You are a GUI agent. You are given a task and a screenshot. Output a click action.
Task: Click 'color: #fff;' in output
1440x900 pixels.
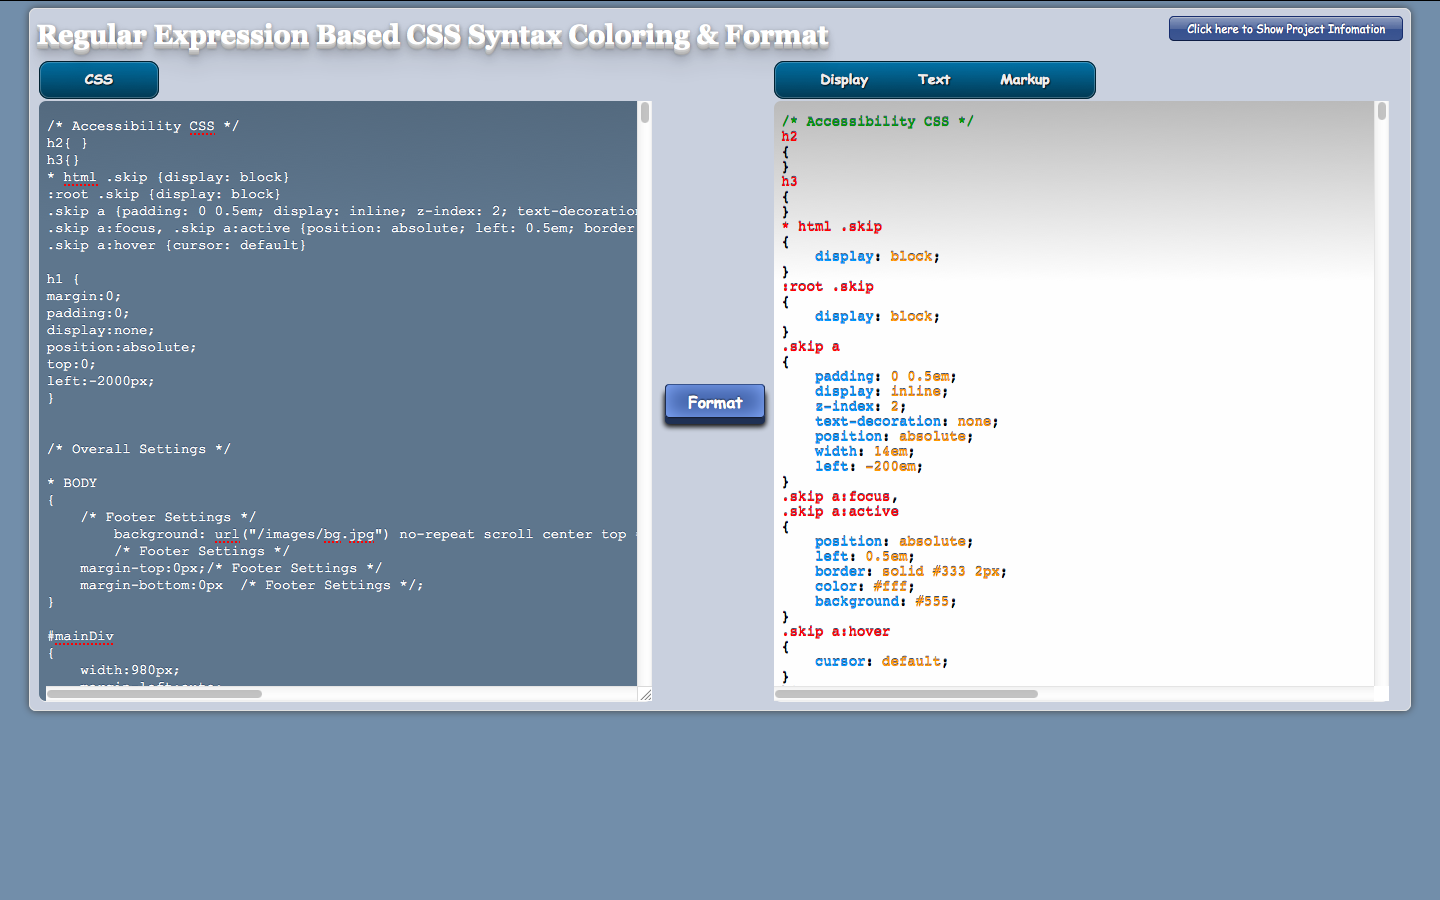coord(864,586)
